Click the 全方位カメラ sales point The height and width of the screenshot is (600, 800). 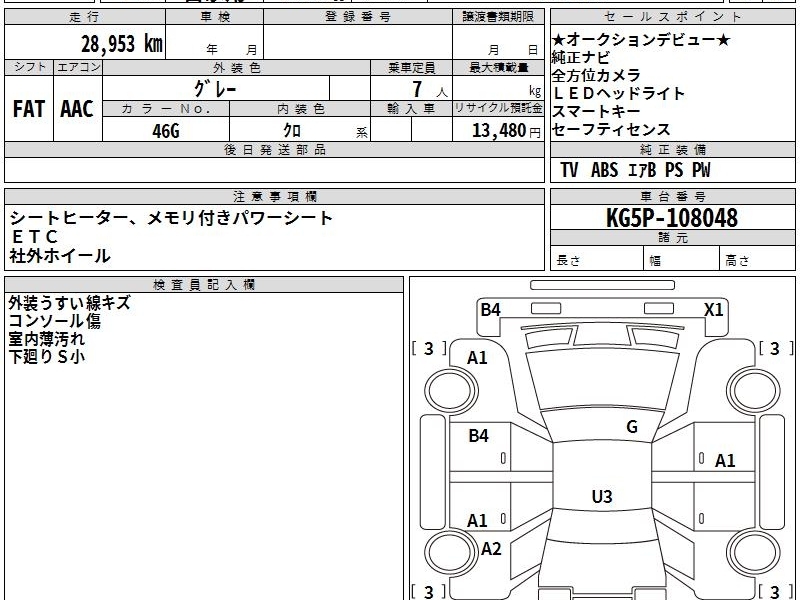[596, 76]
